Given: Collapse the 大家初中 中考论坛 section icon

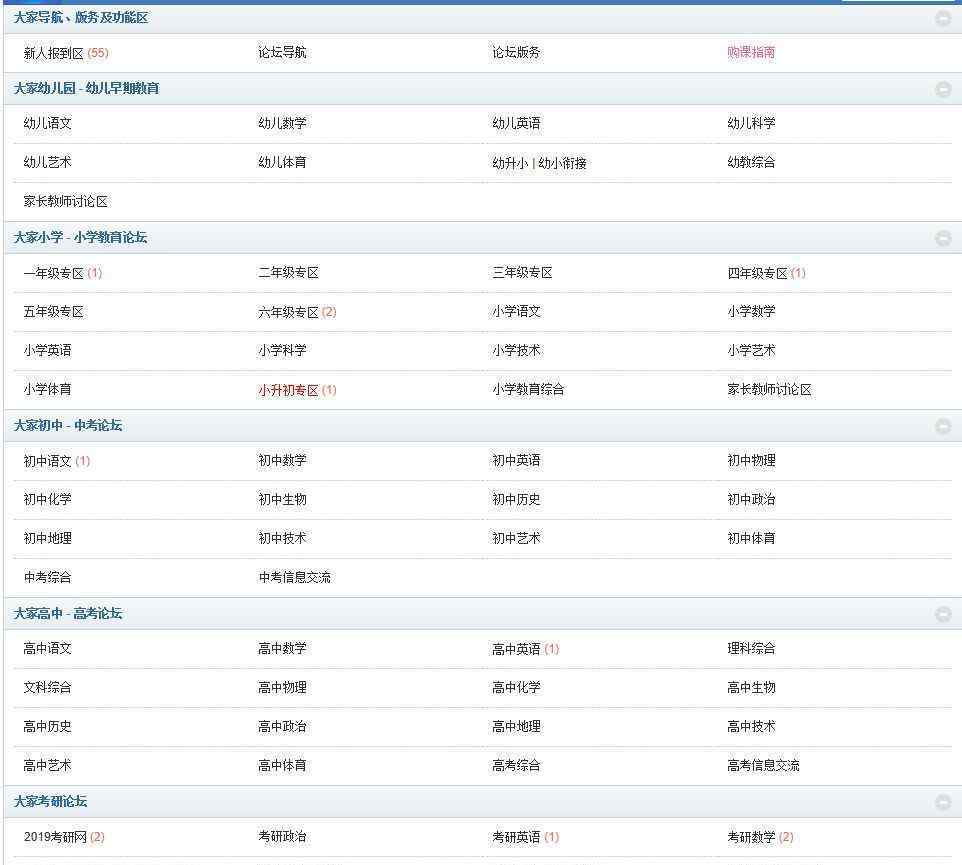Looking at the screenshot, I should (942, 426).
